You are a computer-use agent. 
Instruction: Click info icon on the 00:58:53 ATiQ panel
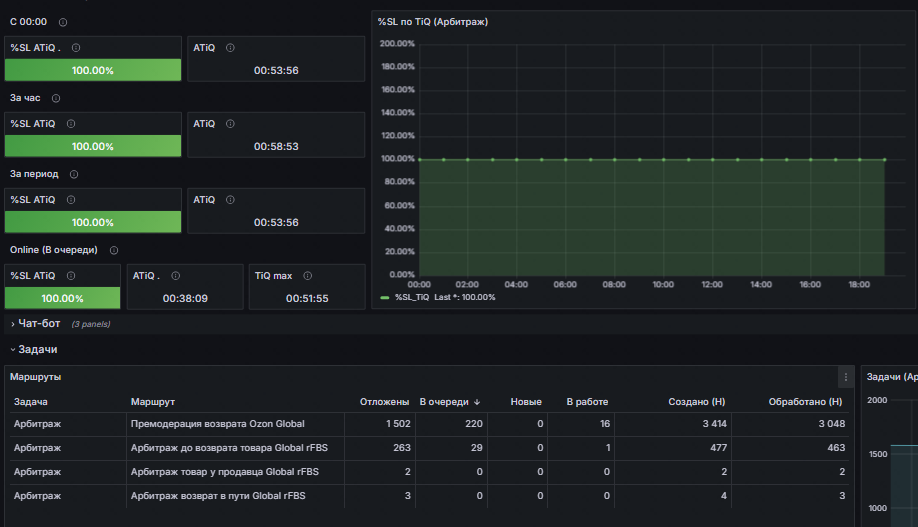click(x=230, y=124)
